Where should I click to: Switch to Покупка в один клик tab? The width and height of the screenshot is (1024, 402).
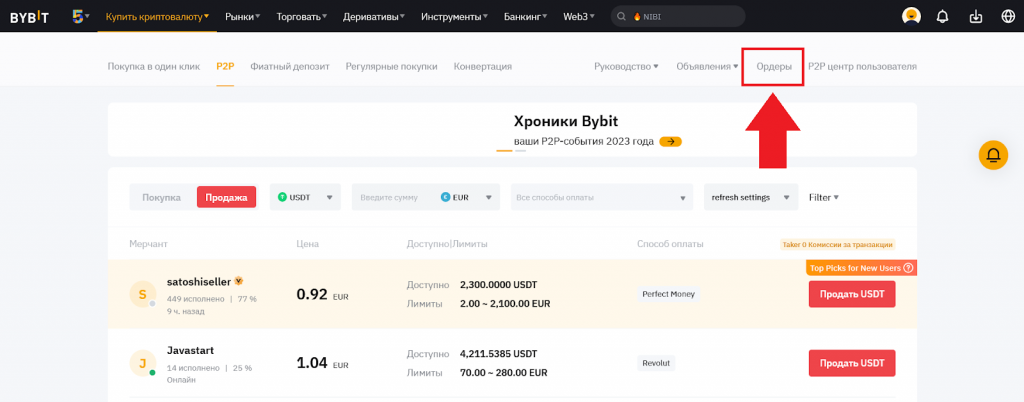tap(153, 67)
